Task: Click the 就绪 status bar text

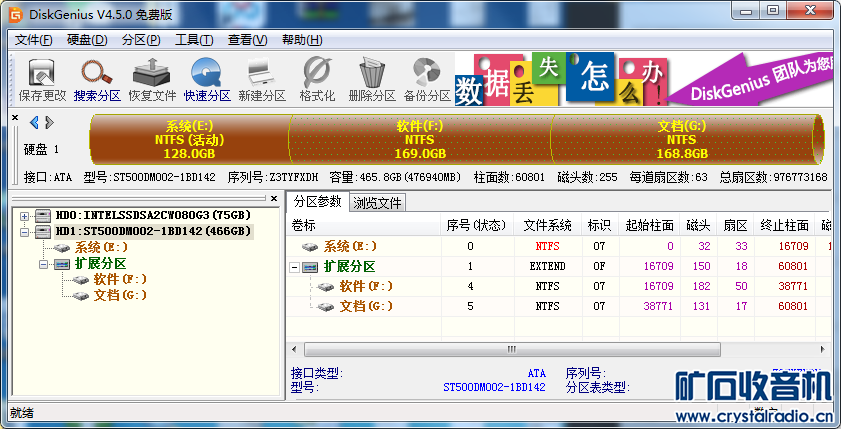Action: click(22, 413)
